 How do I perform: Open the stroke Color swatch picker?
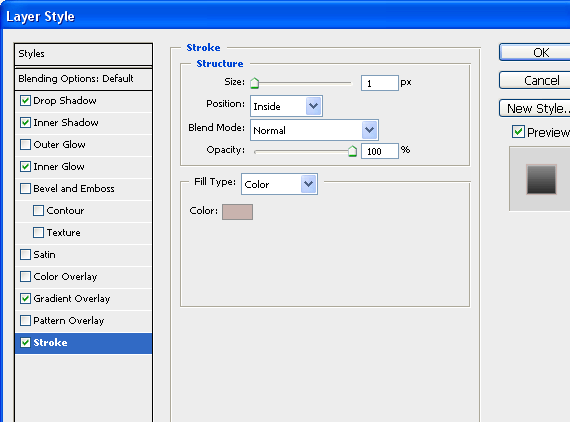237,212
